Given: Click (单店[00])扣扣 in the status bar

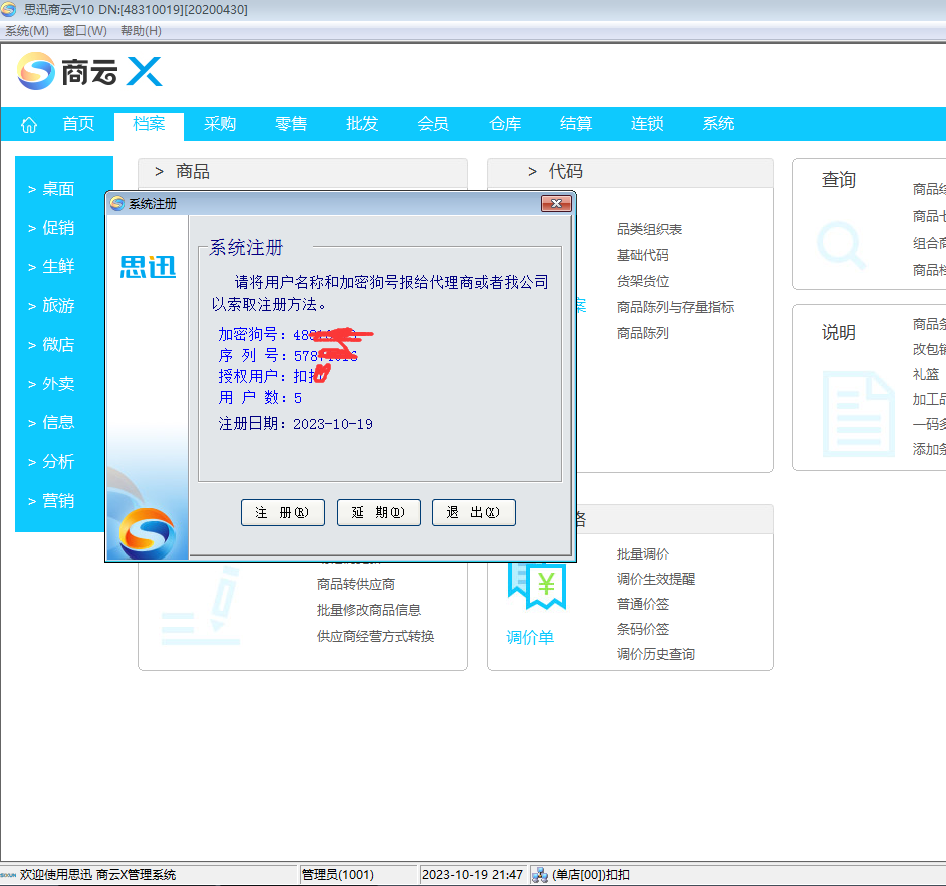Looking at the screenshot, I should point(591,875).
